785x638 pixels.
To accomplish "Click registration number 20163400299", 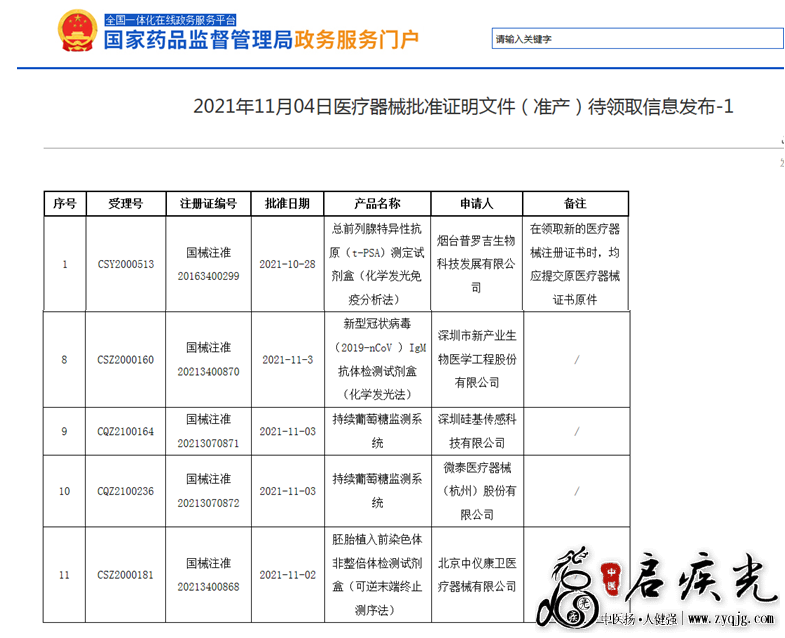I will [x=208, y=276].
